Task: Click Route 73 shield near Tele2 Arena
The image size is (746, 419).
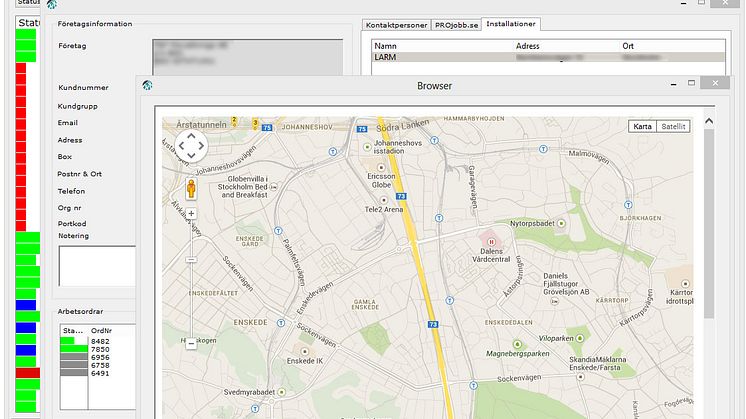Action: click(401, 196)
